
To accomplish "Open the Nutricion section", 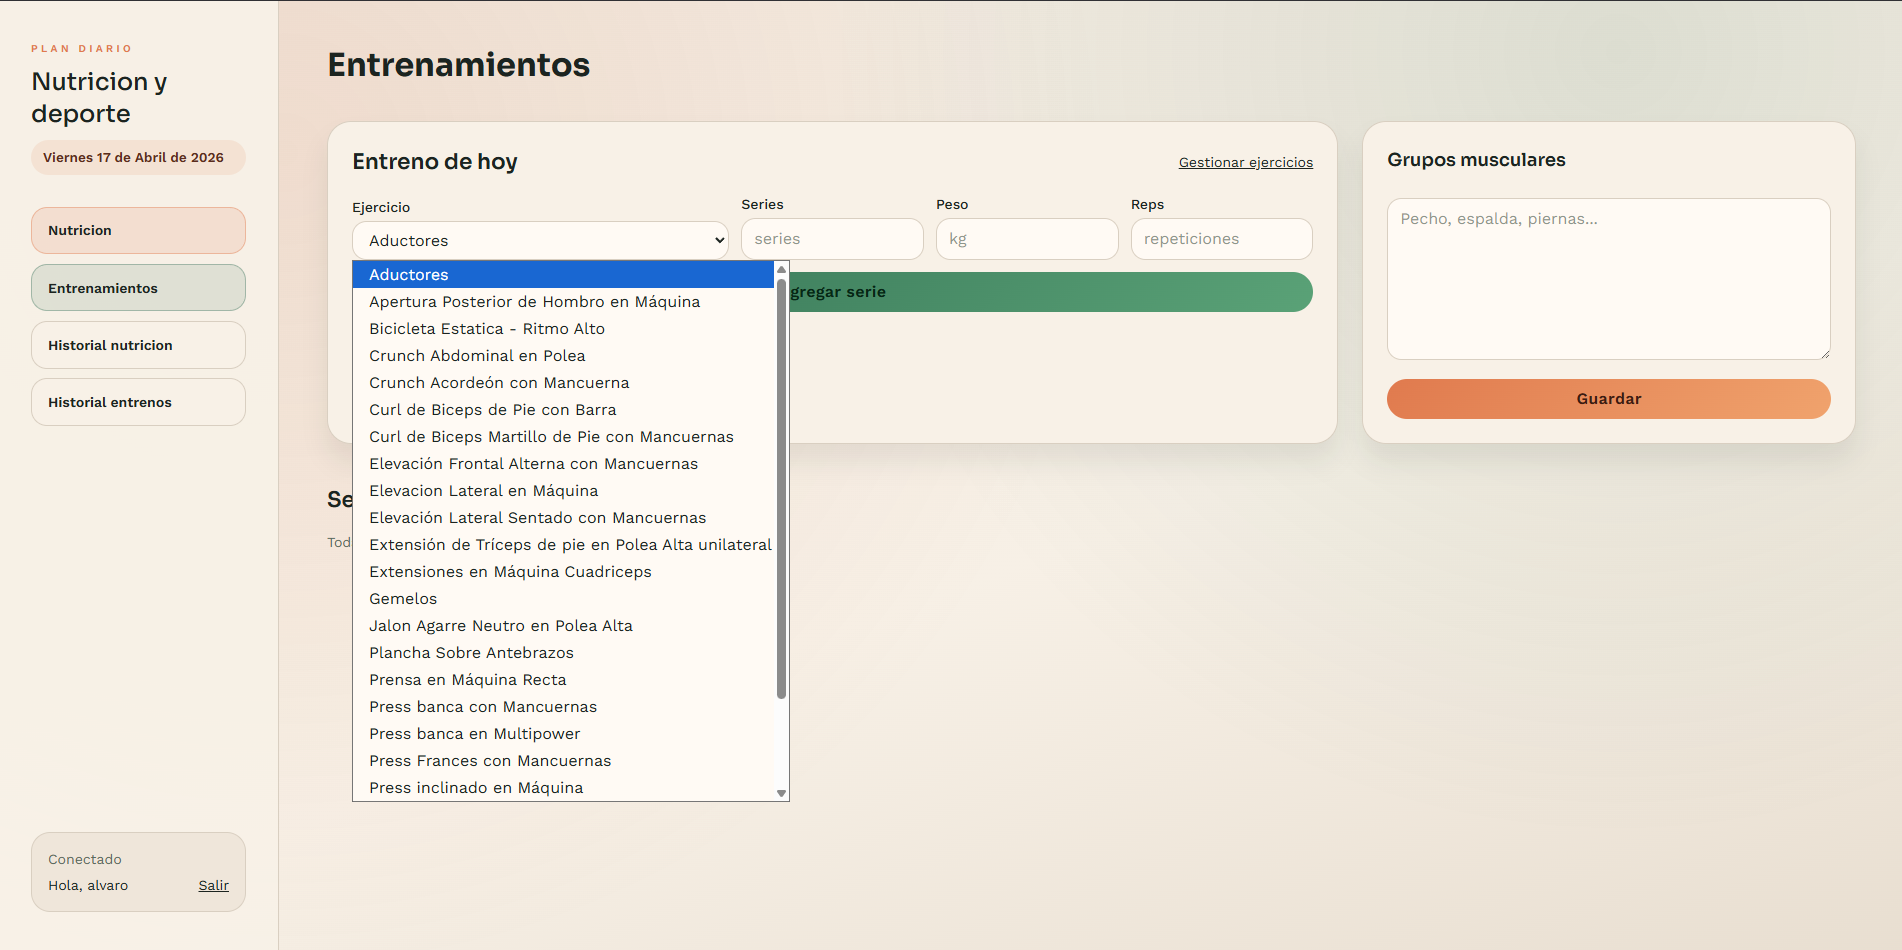I will (138, 231).
